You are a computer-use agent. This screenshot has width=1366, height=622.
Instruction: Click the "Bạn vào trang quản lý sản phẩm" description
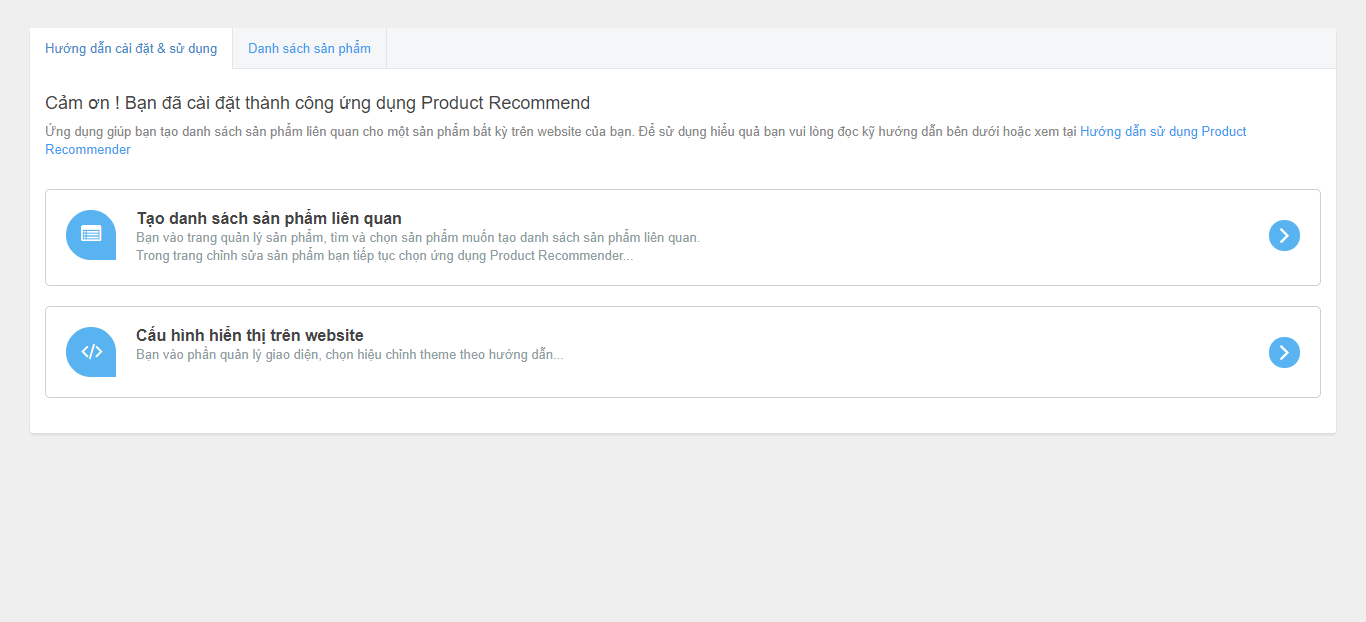point(417,238)
